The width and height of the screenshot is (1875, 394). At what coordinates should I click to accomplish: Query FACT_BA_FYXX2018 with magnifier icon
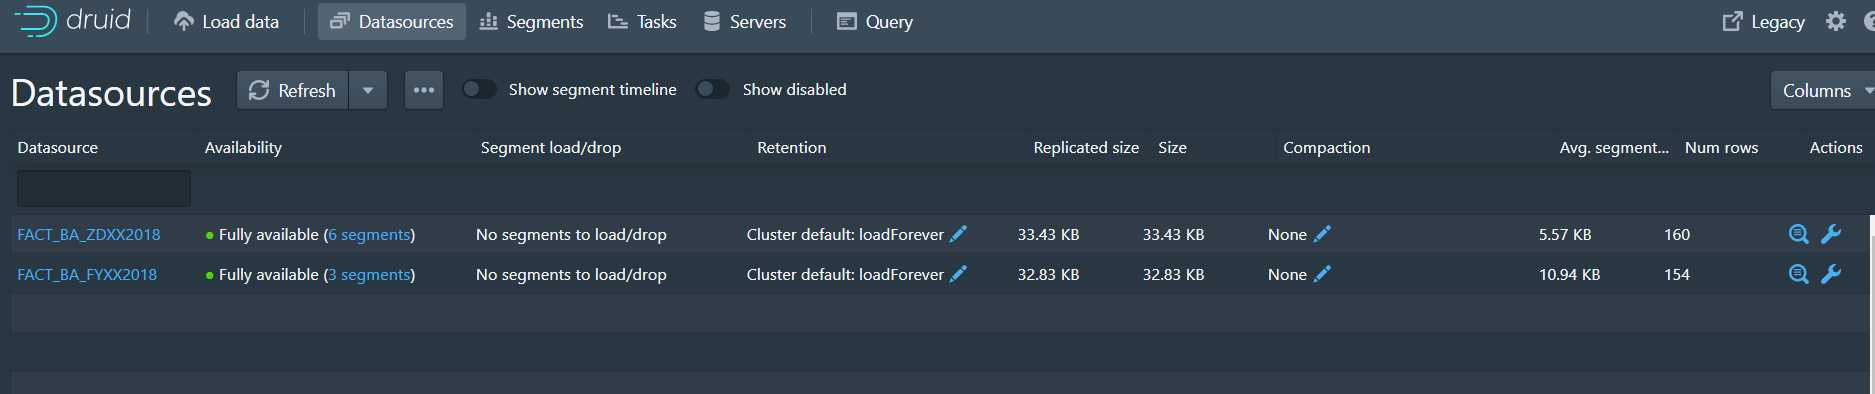click(1798, 274)
